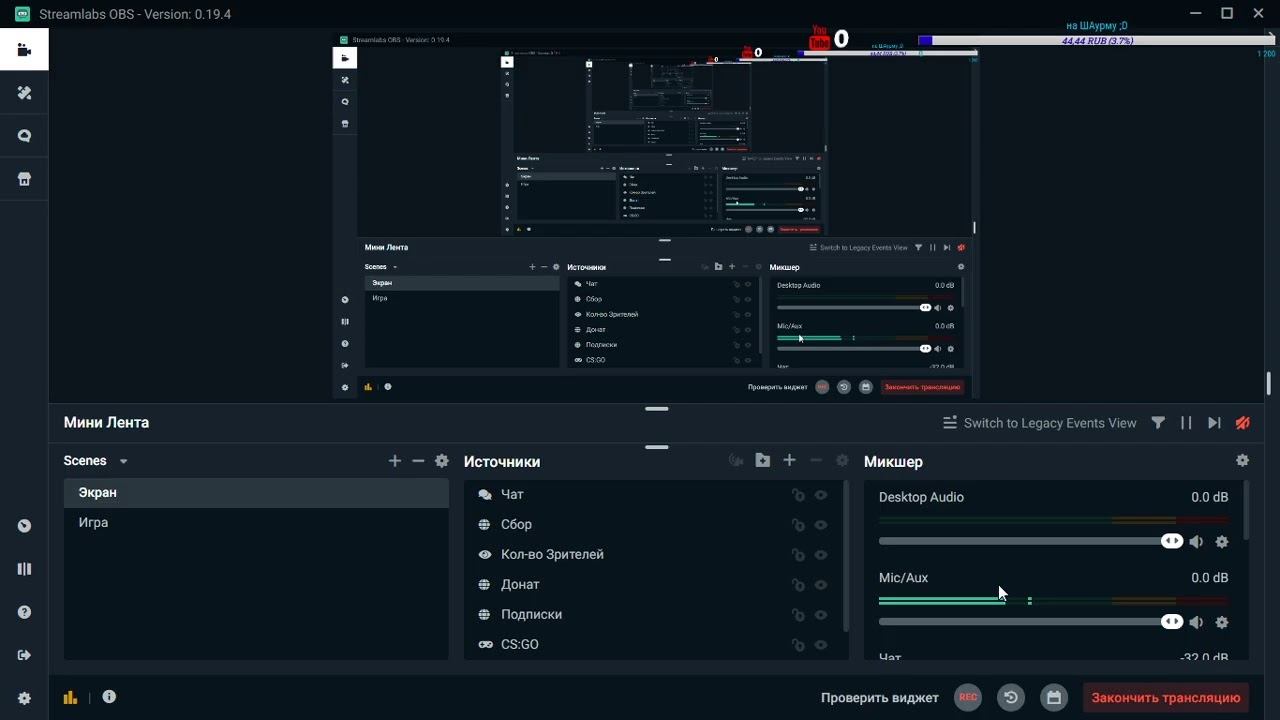Image resolution: width=1280 pixels, height=720 pixels.
Task: Lock the Чат source
Action: [798, 495]
